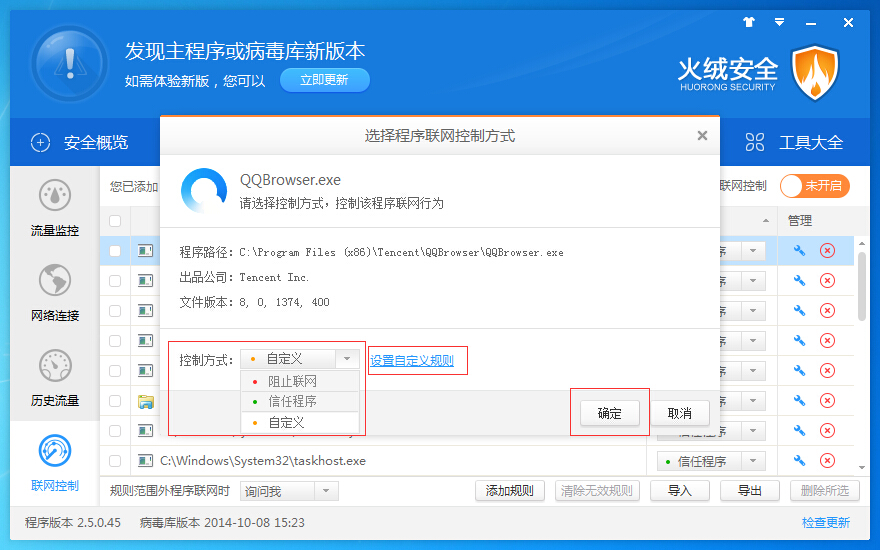Open 检查更新 link
The image size is (880, 550).
coord(826,522)
